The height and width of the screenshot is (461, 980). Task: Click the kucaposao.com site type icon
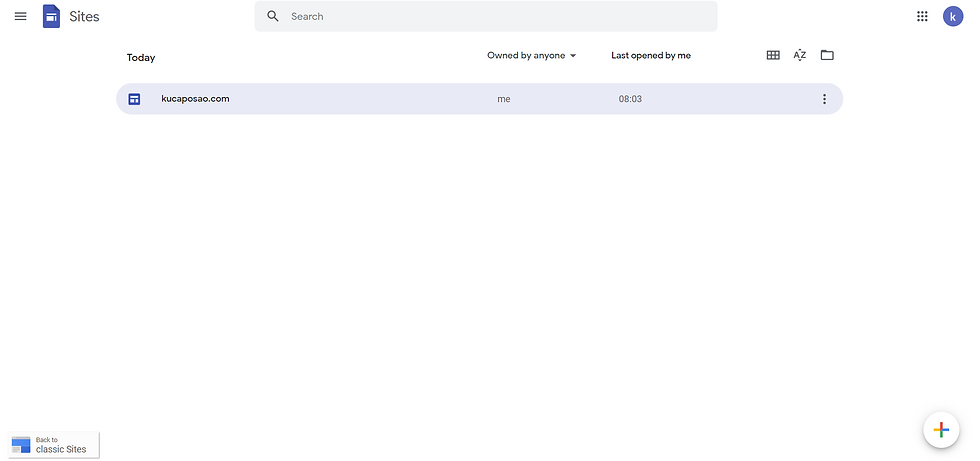point(134,99)
